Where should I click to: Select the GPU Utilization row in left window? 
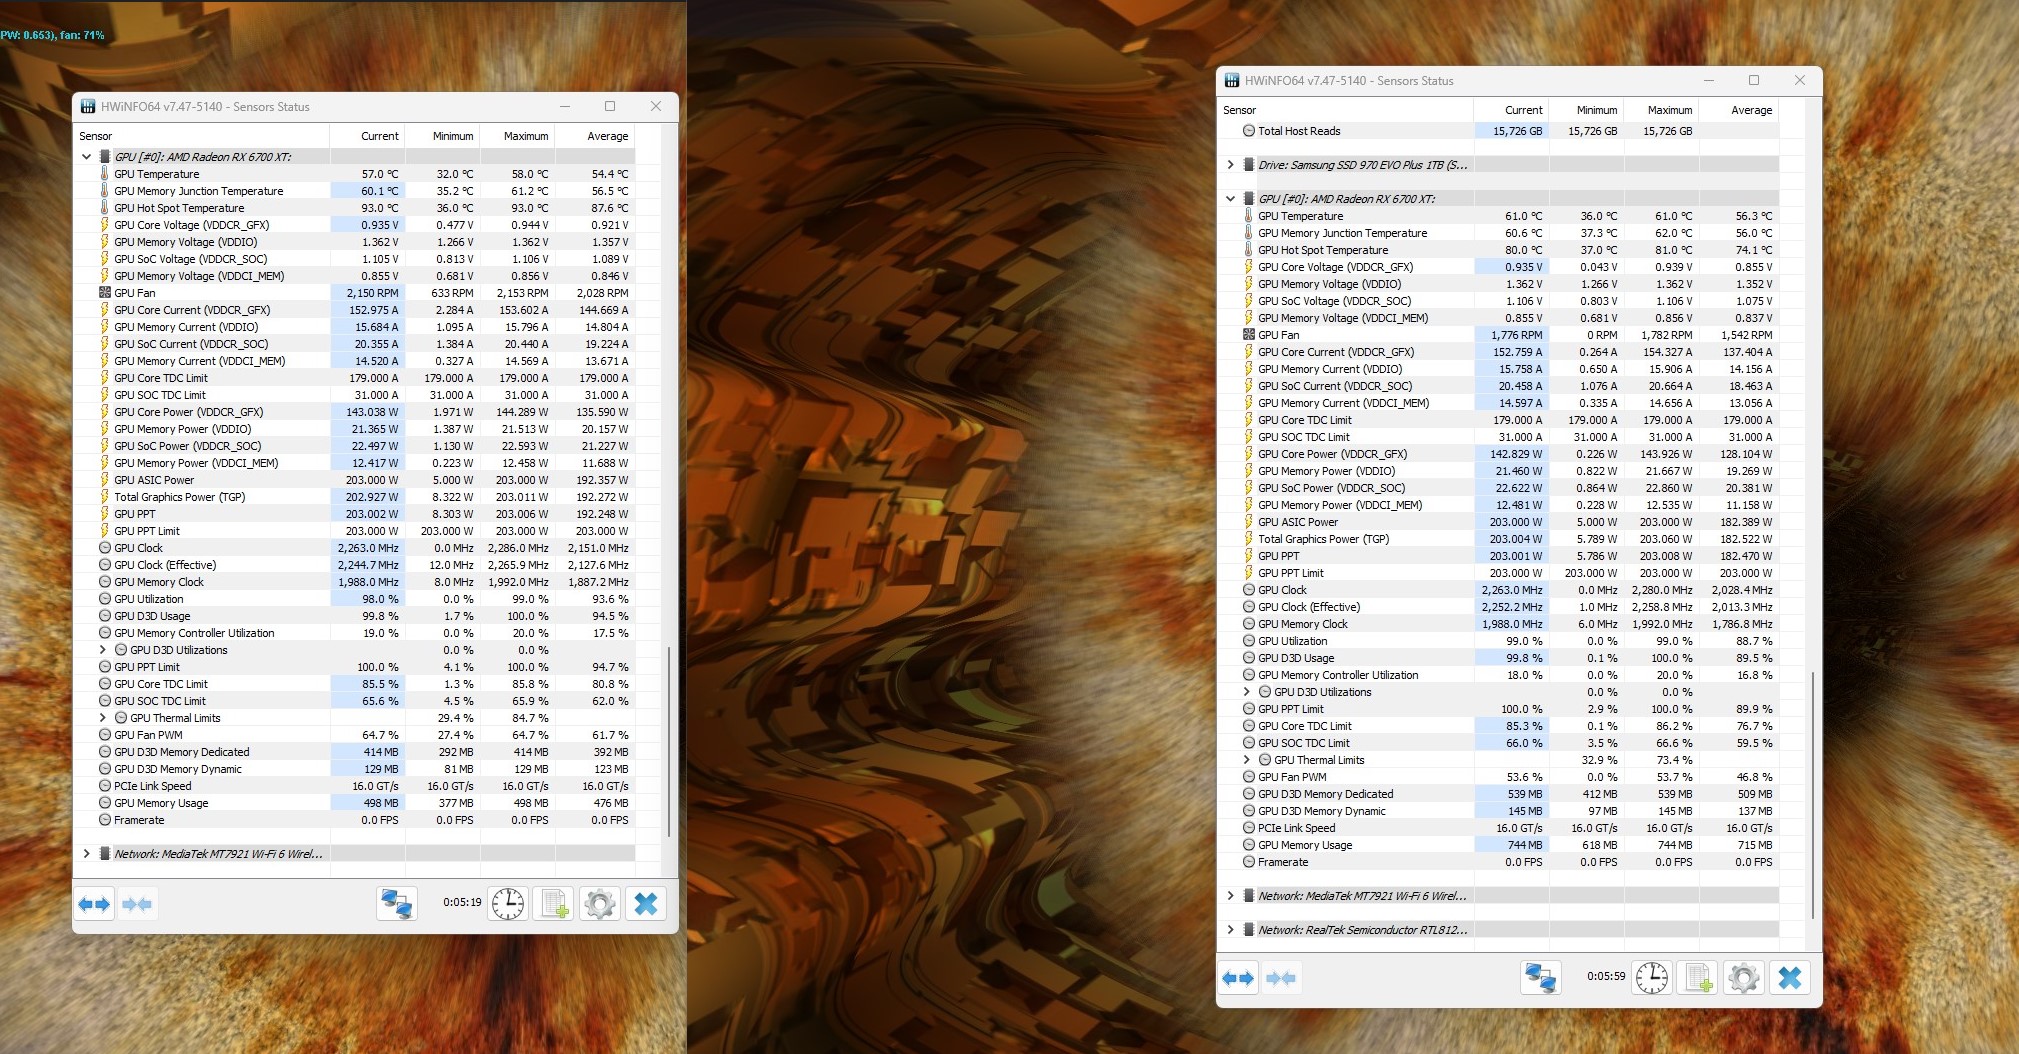tap(355, 599)
